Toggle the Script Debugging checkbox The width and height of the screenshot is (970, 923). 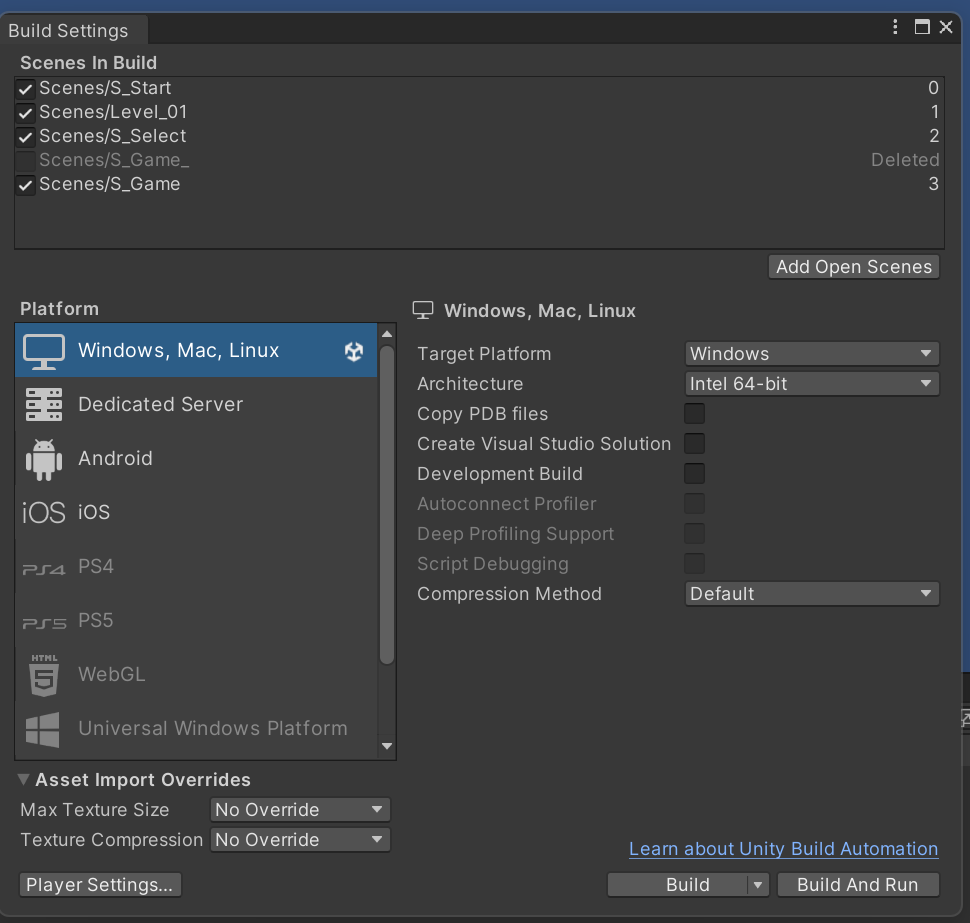pos(694,564)
